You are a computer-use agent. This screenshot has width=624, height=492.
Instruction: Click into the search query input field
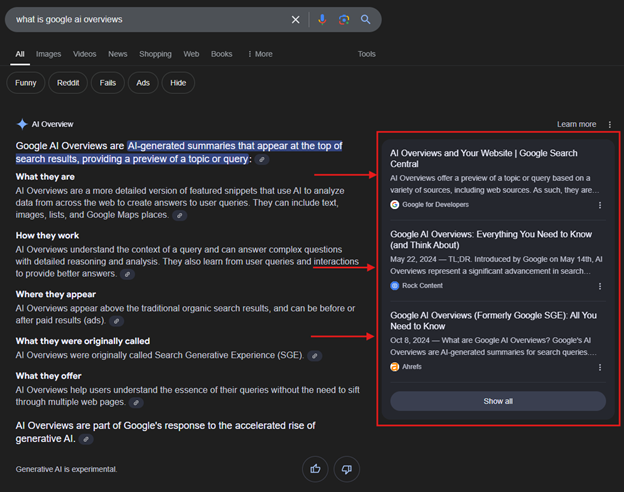pyautogui.click(x=150, y=19)
